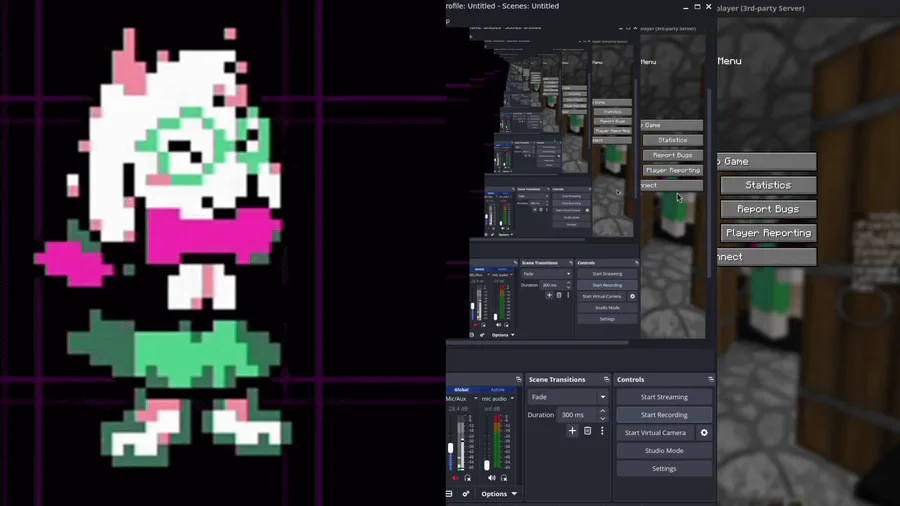The height and width of the screenshot is (506, 900).
Task: Open Settings from main Controls dock
Action: coord(664,469)
